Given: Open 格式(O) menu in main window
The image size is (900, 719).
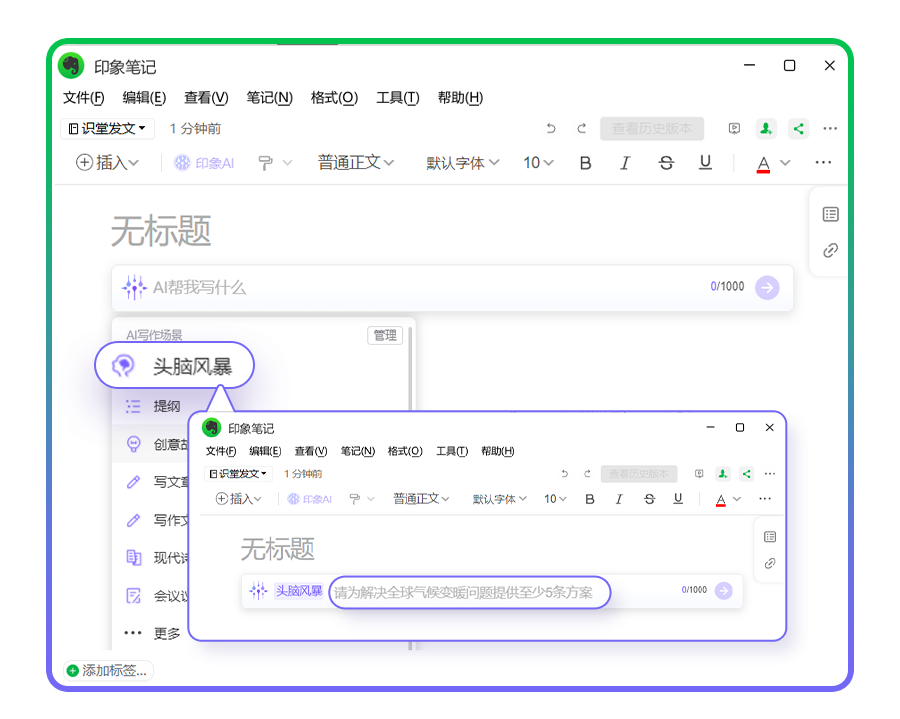Looking at the screenshot, I should tap(334, 98).
